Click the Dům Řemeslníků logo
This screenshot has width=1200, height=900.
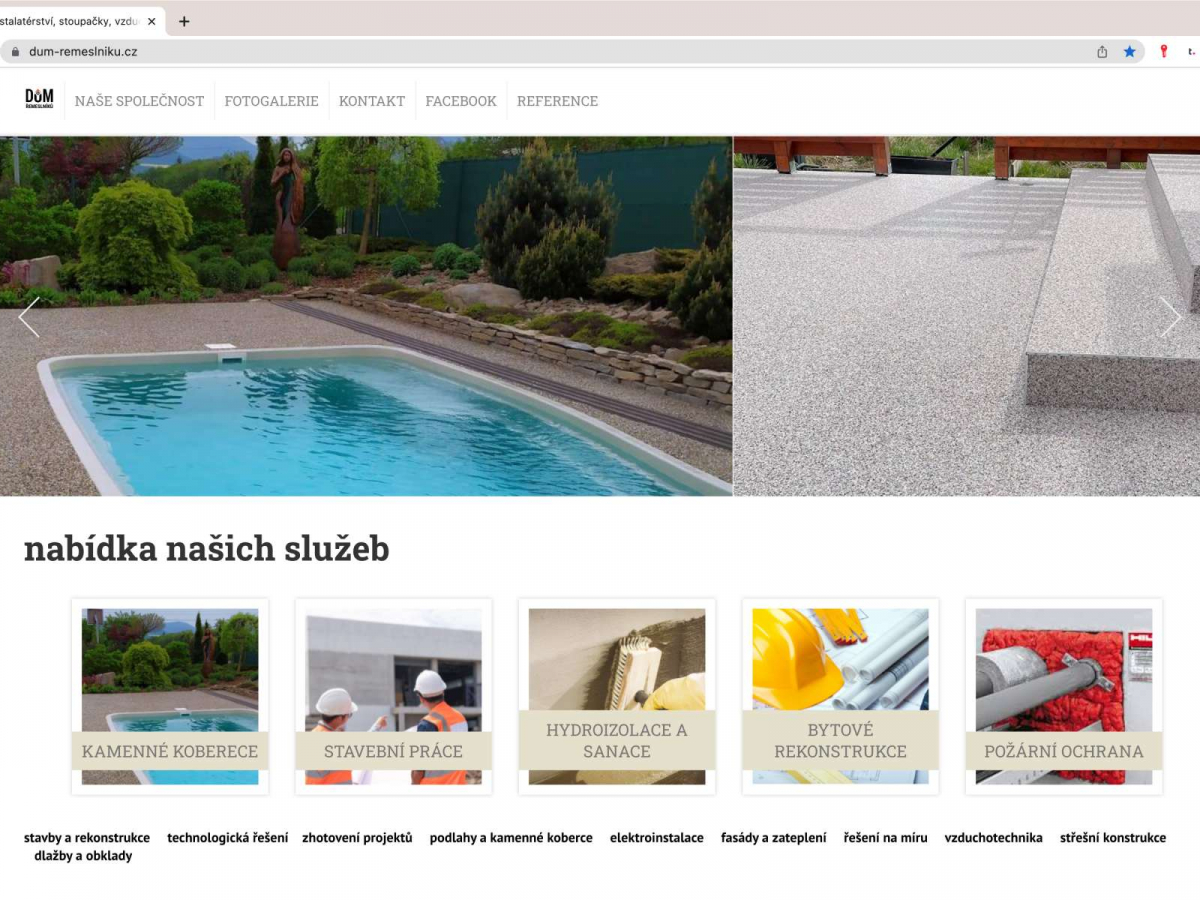40,99
